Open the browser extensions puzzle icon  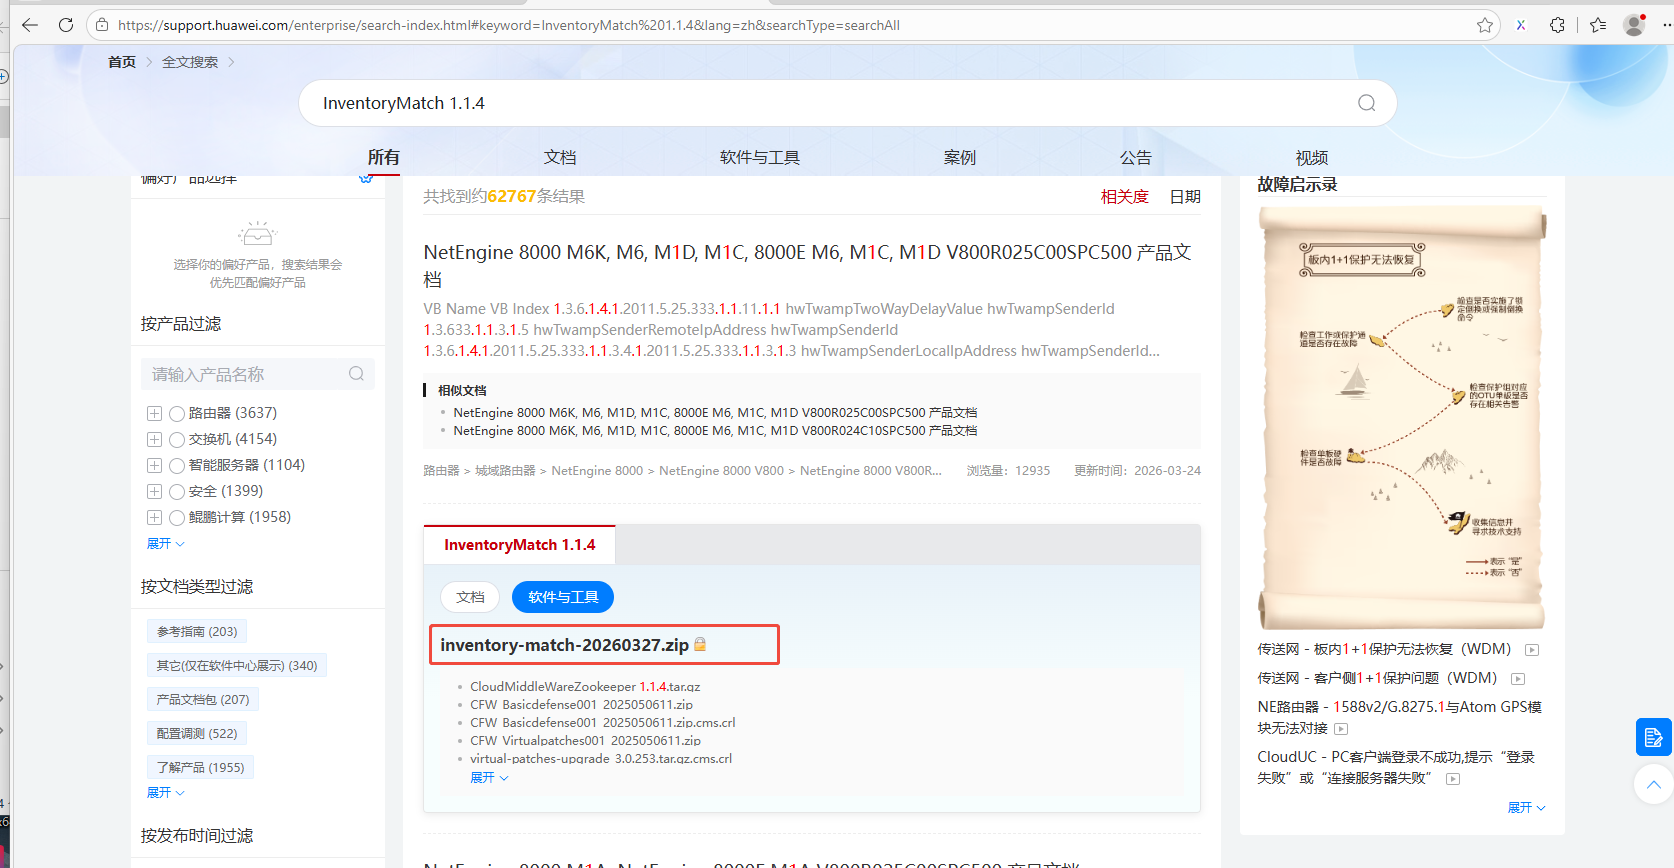click(x=1557, y=25)
